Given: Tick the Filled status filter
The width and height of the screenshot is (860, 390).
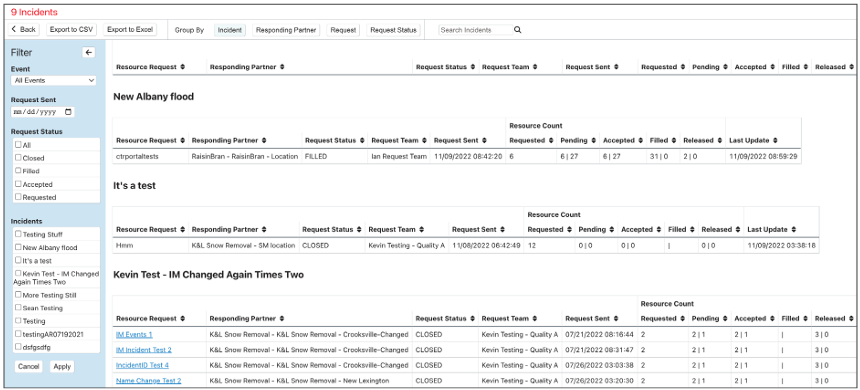Looking at the screenshot, I should 18,171.
